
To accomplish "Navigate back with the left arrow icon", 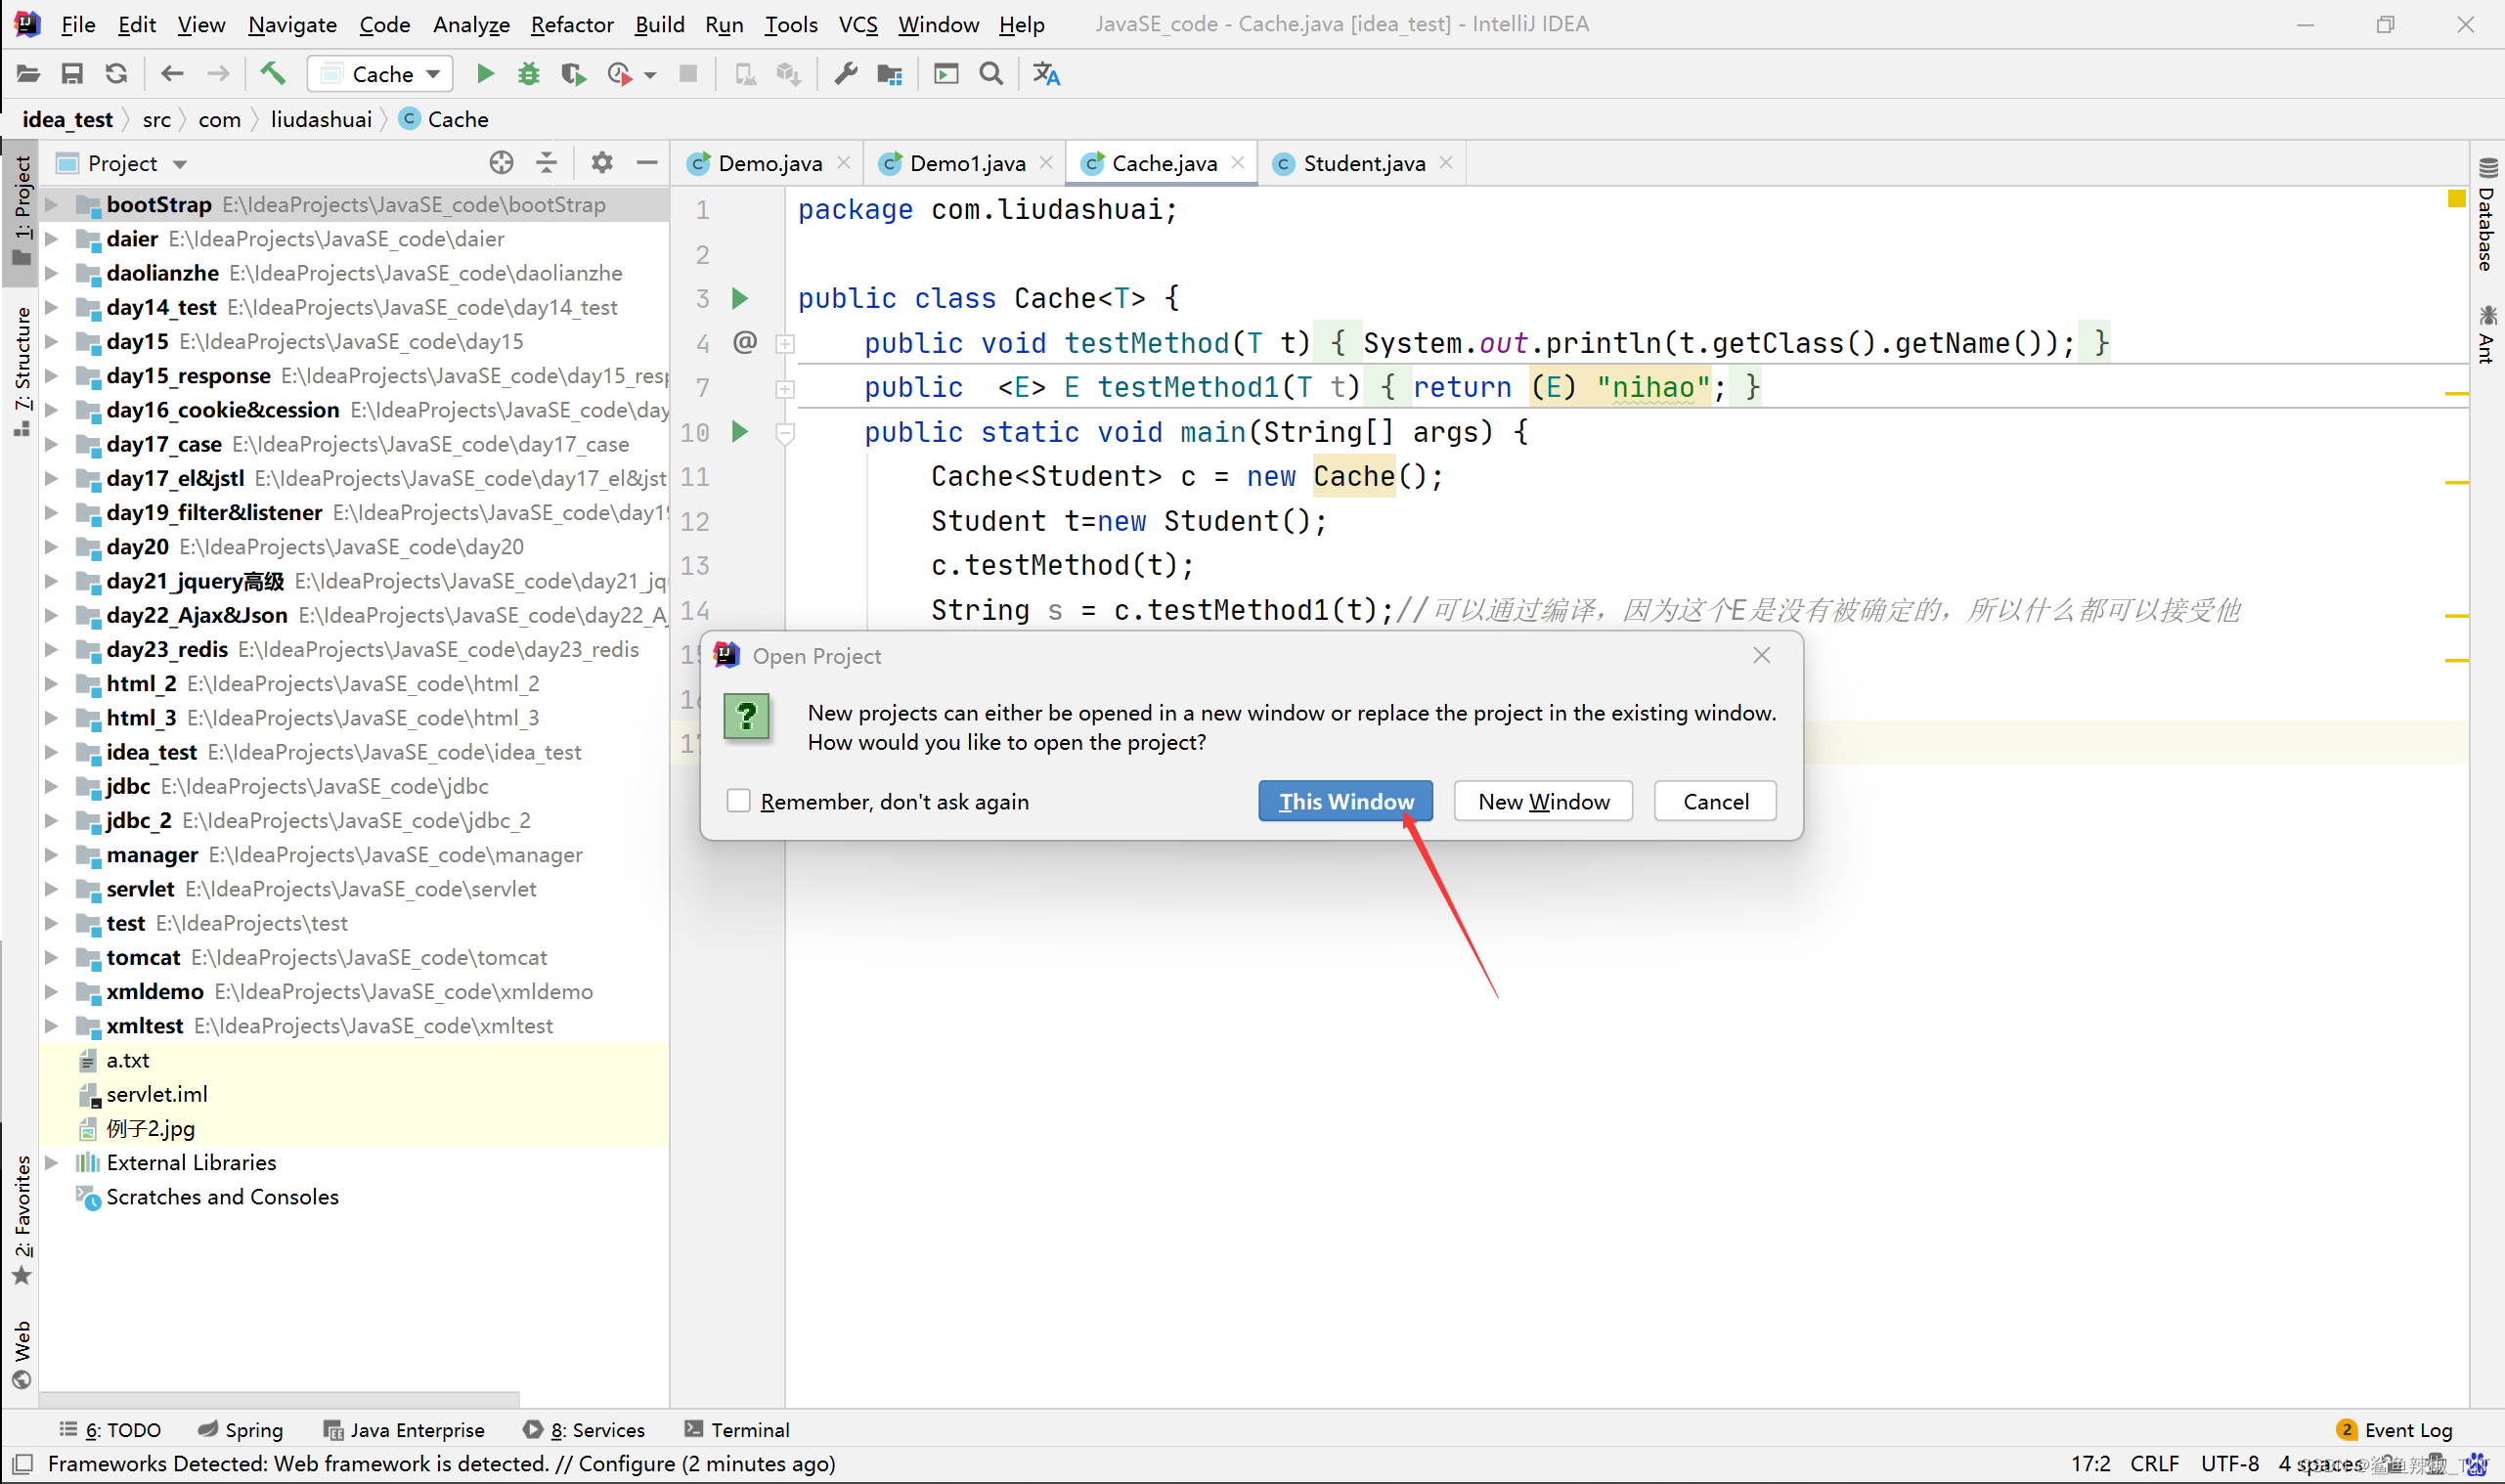I will [x=172, y=74].
